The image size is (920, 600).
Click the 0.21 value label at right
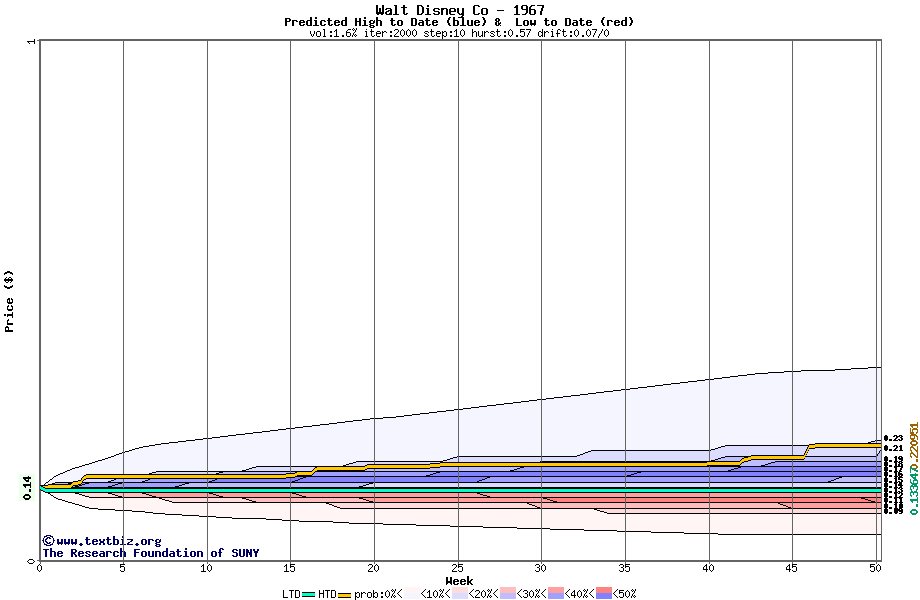[893, 448]
